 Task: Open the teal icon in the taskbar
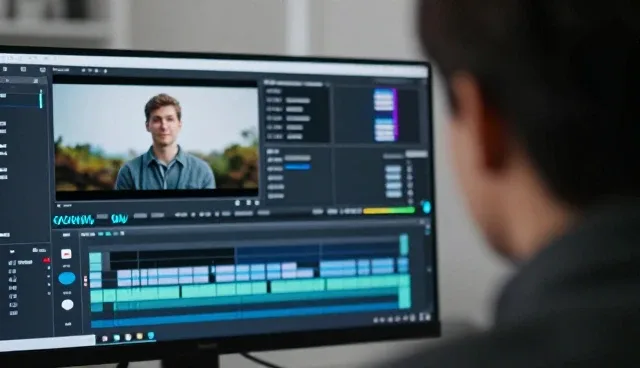click(117, 337)
